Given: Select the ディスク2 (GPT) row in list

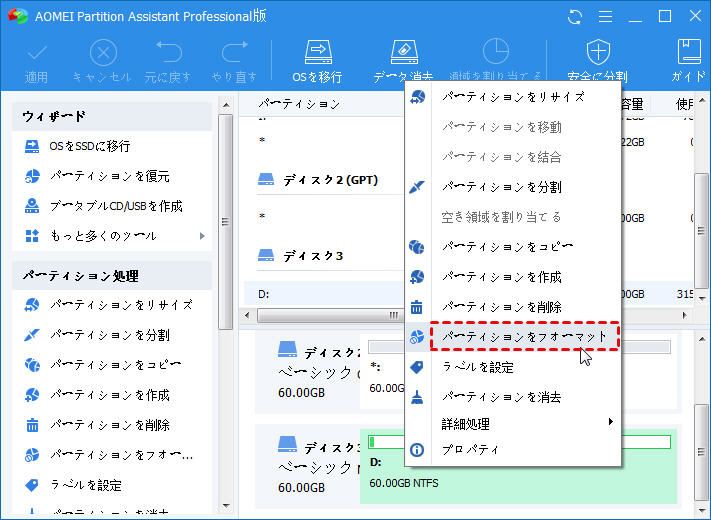Looking at the screenshot, I should [330, 180].
